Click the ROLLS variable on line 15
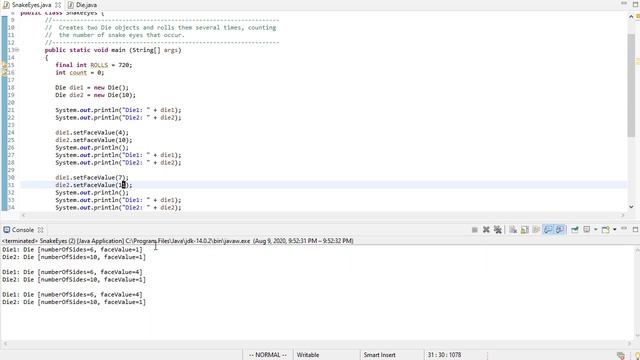640x360 pixels. coord(99,65)
